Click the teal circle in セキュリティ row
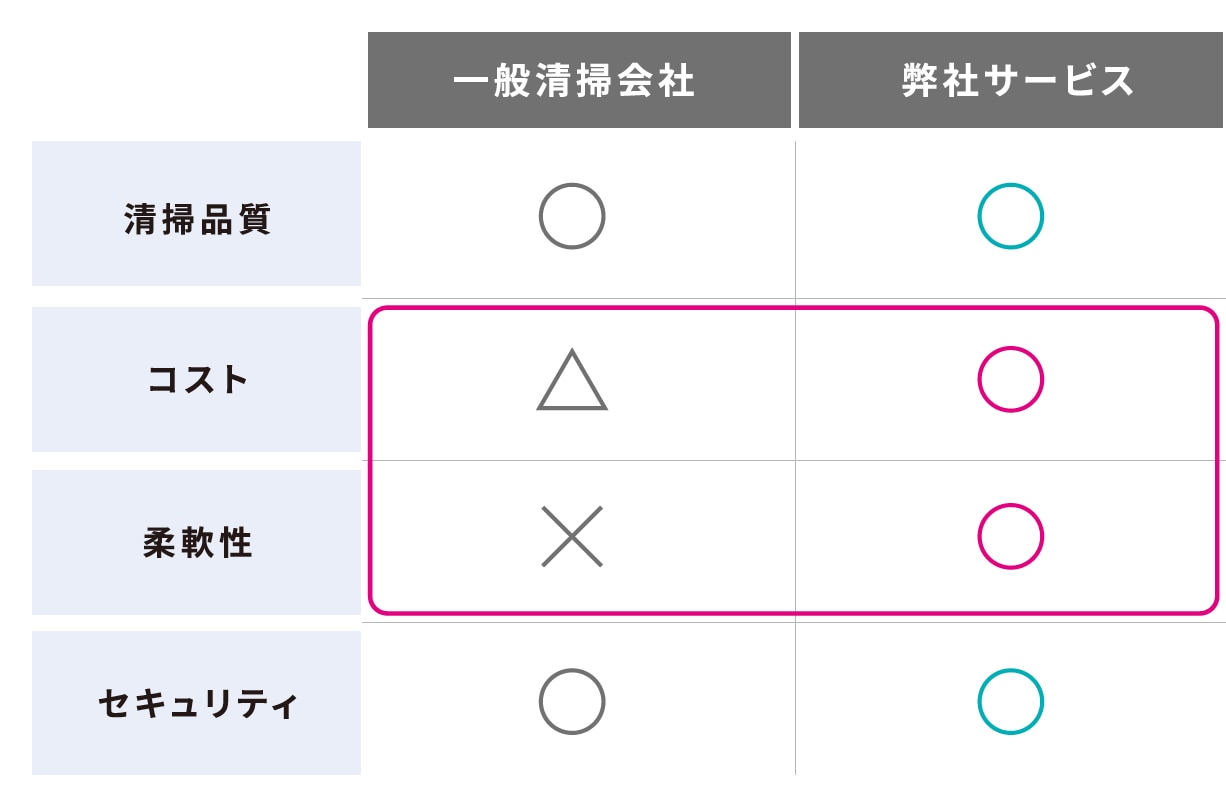This screenshot has width=1226, height=802. tap(1010, 701)
